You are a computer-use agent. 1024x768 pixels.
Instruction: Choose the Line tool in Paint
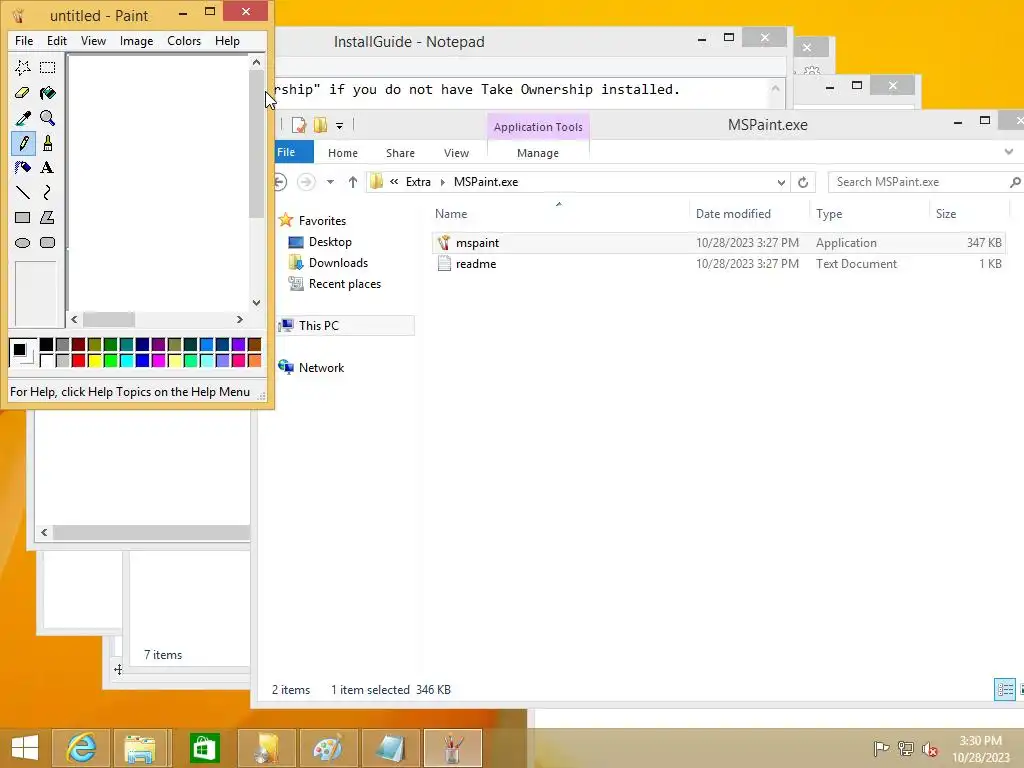click(x=23, y=192)
